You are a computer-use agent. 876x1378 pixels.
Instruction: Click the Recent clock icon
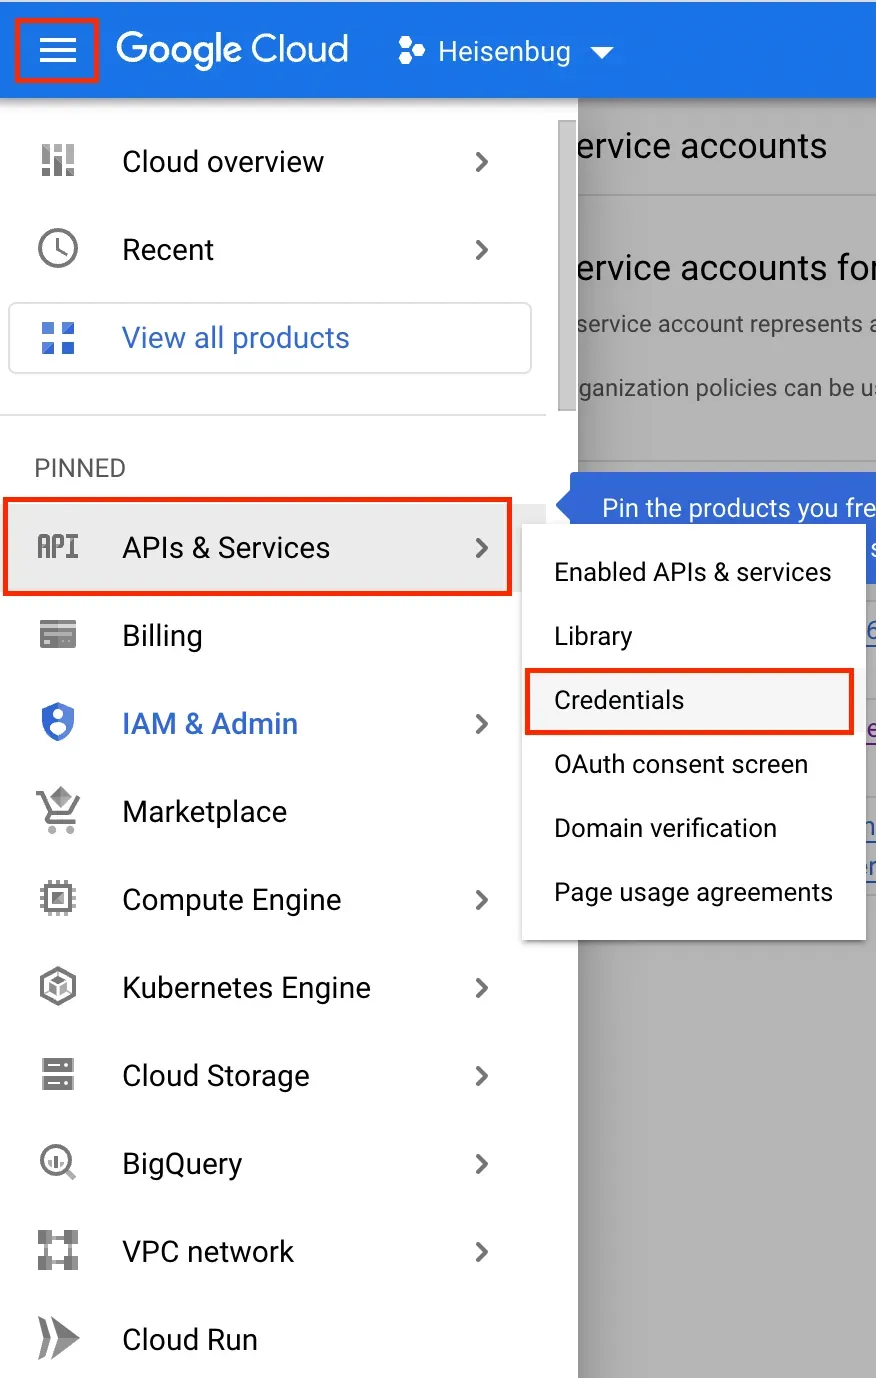coord(58,249)
